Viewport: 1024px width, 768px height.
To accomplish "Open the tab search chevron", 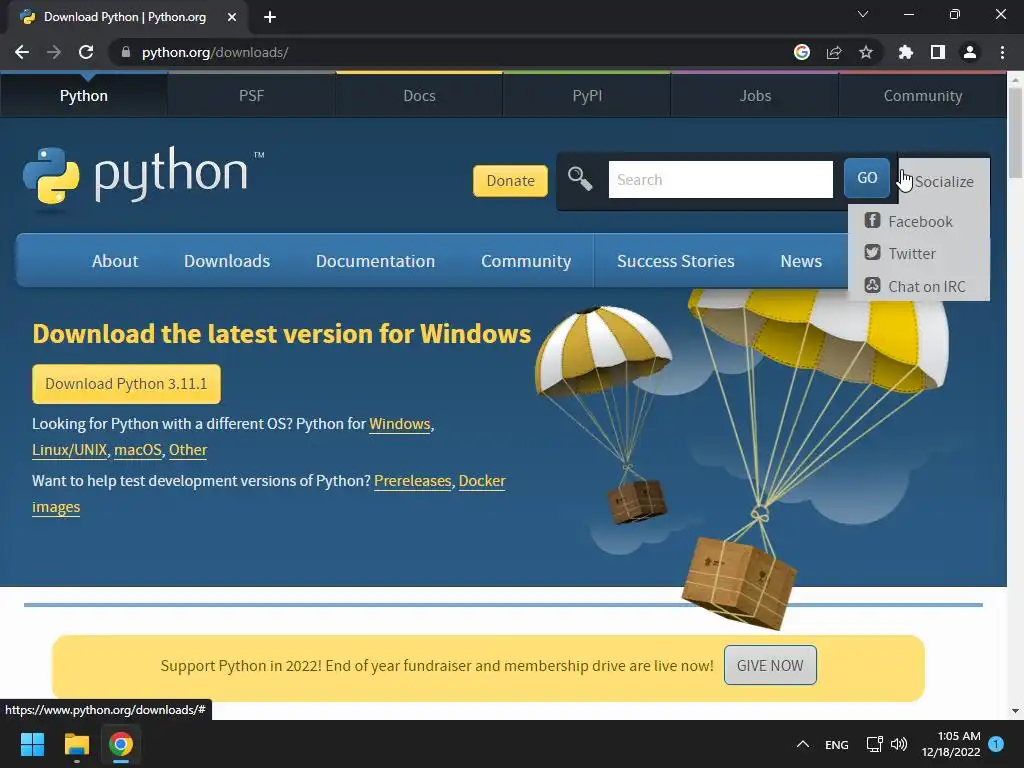I will coord(863,14).
